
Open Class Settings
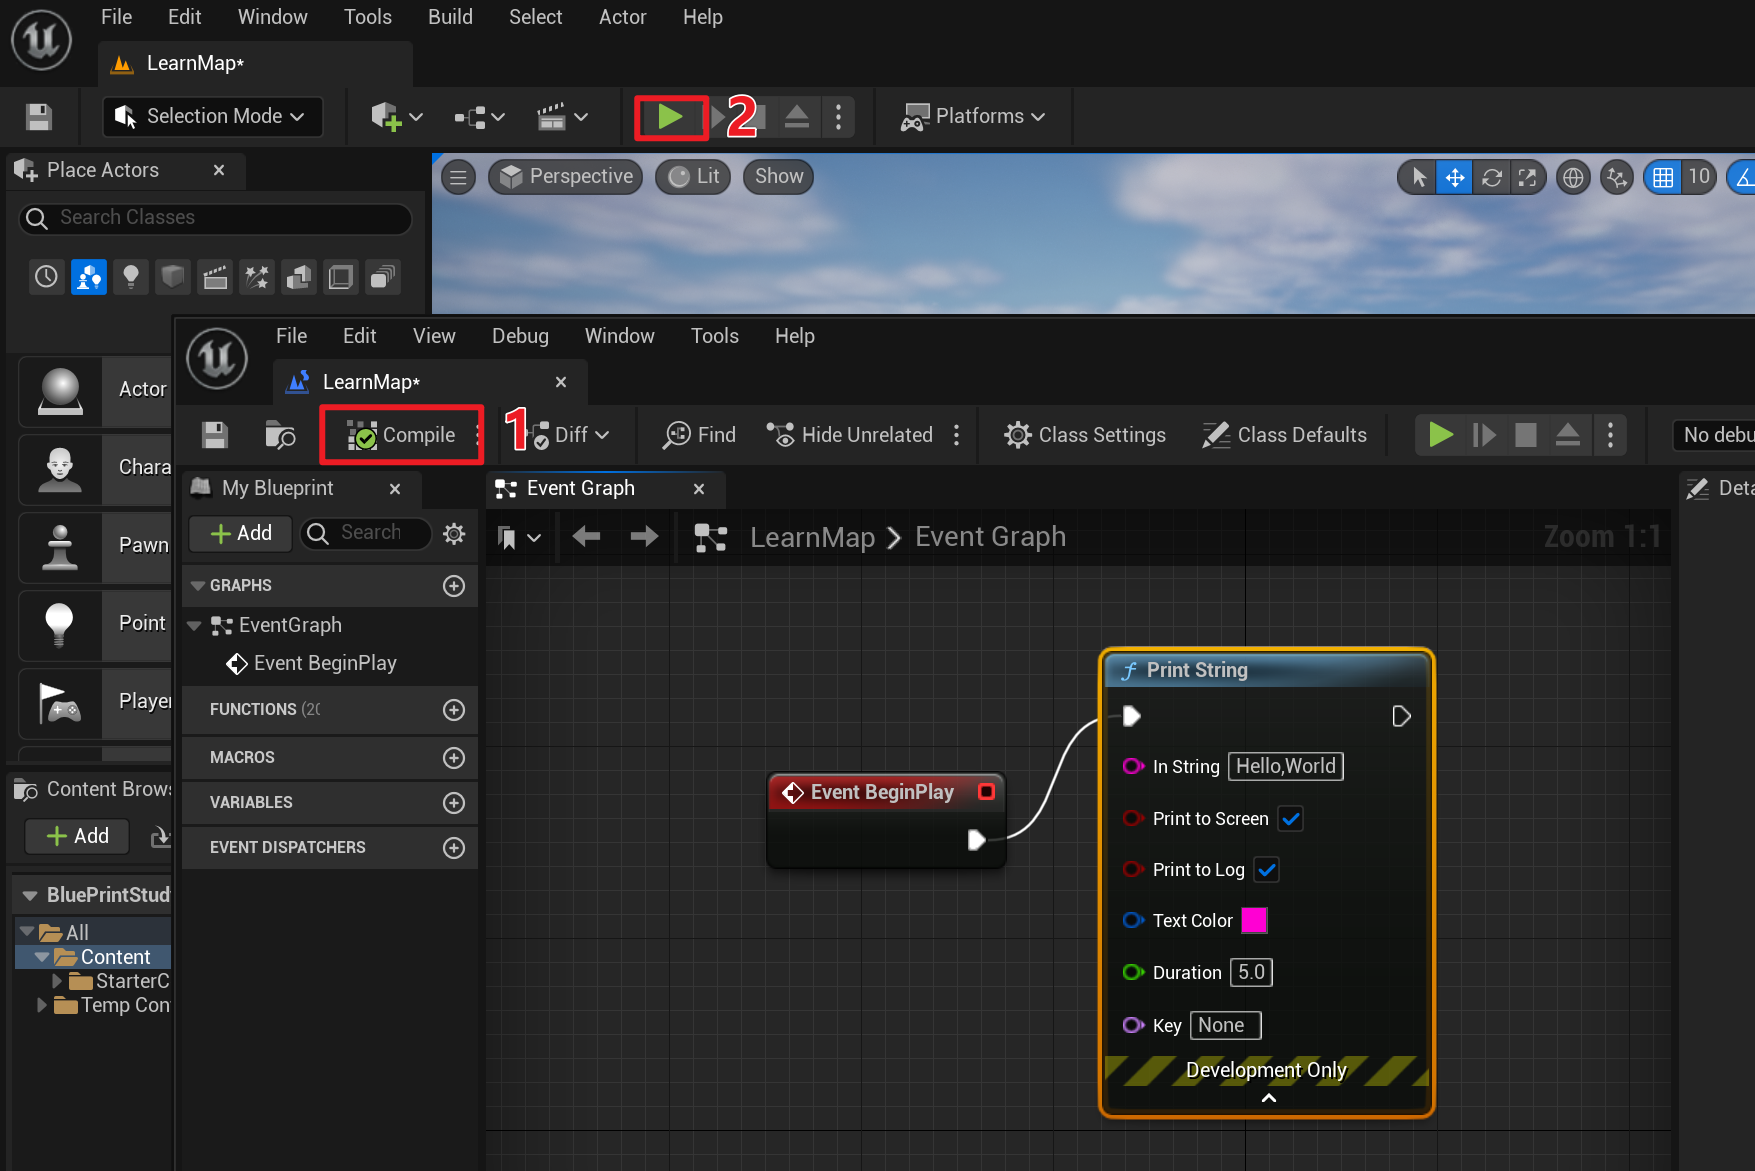click(x=1085, y=435)
